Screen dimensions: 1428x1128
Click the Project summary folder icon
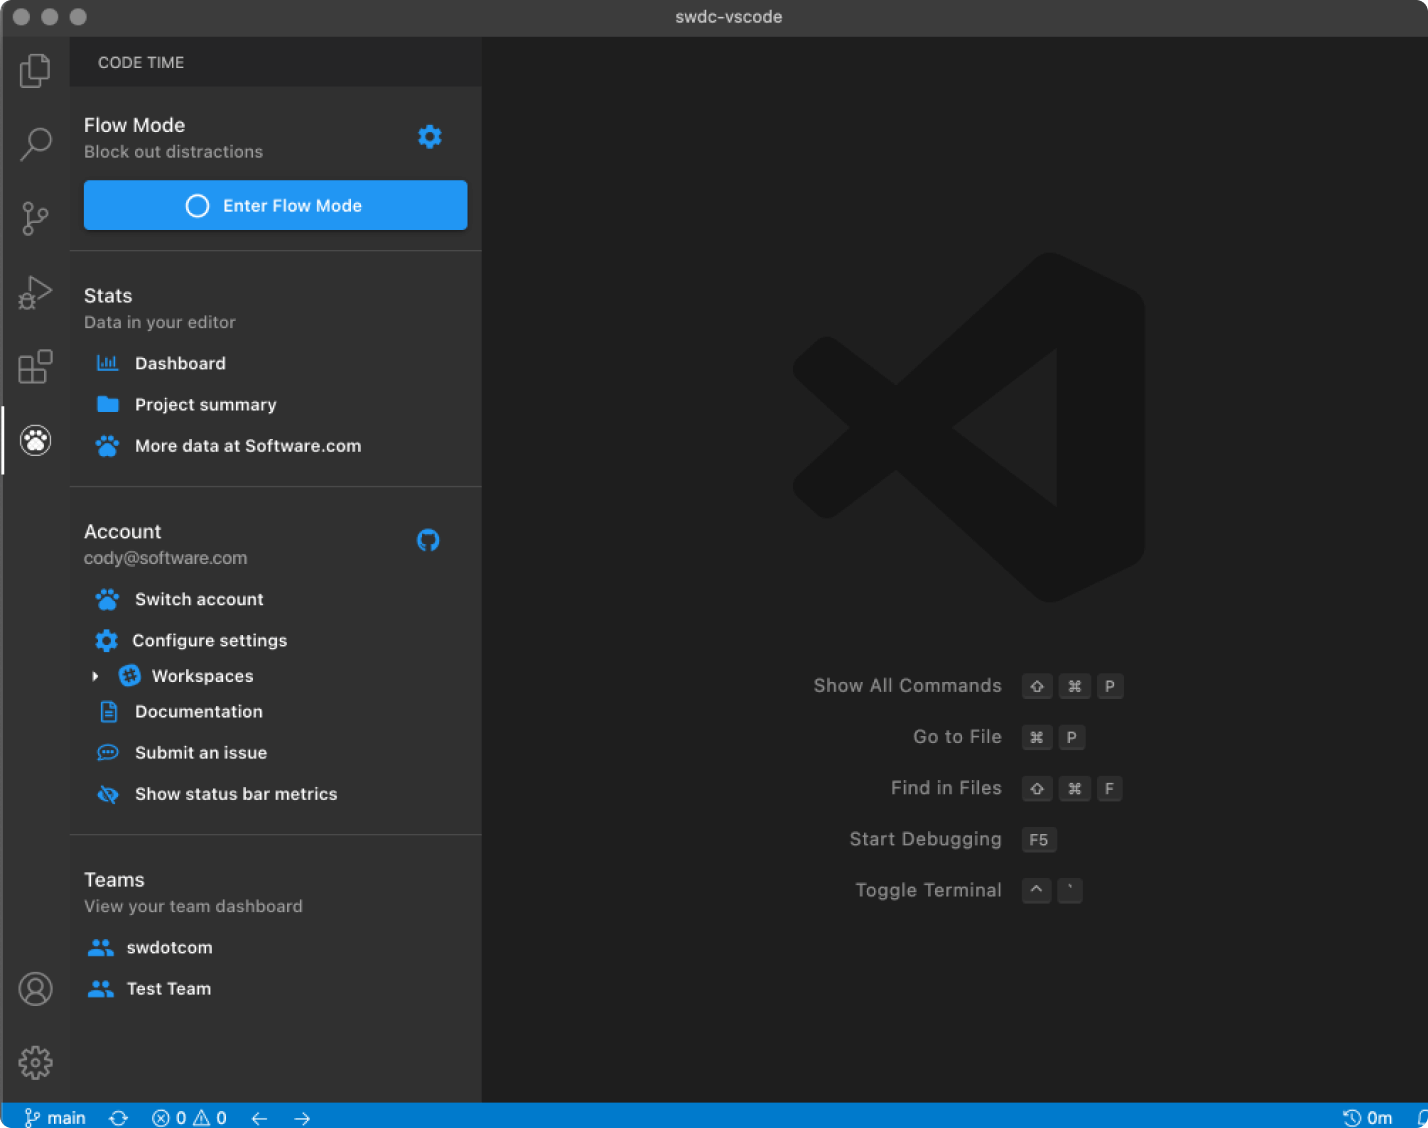[x=107, y=404]
